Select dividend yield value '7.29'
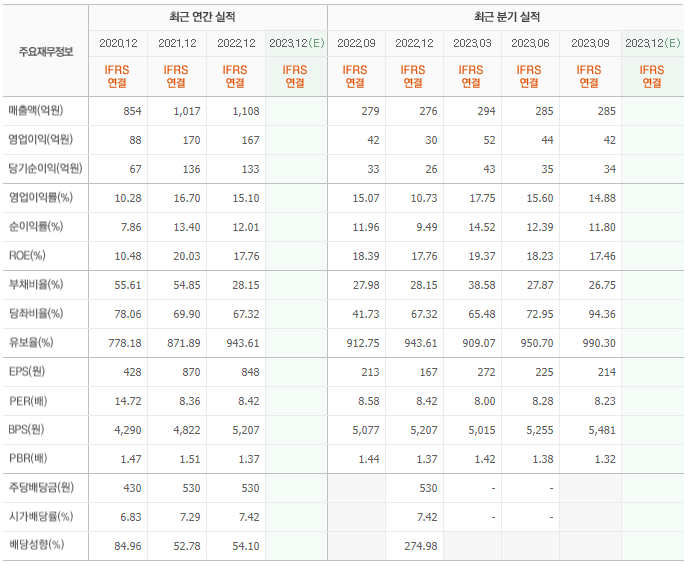Viewport: 690px width, 564px height. pyautogui.click(x=190, y=518)
